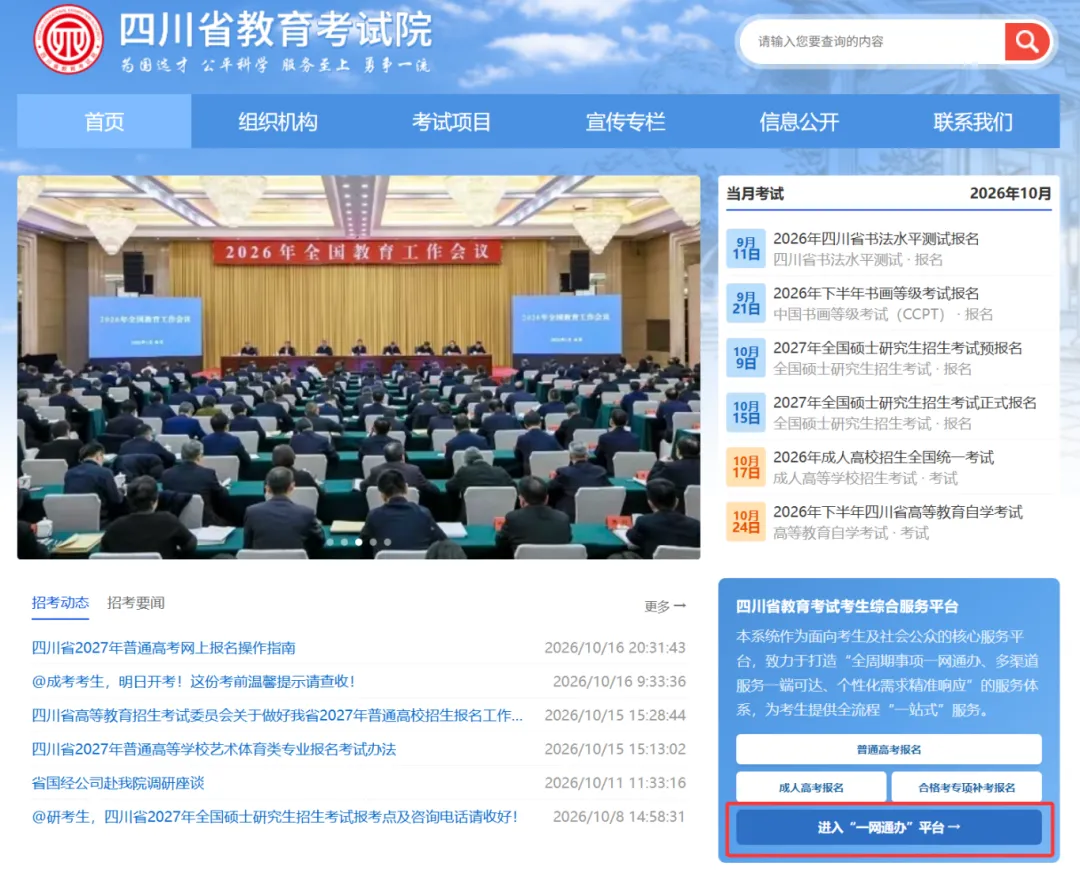
Task: Open 省国经公司赴我院调研座谈 article
Action: point(118,783)
